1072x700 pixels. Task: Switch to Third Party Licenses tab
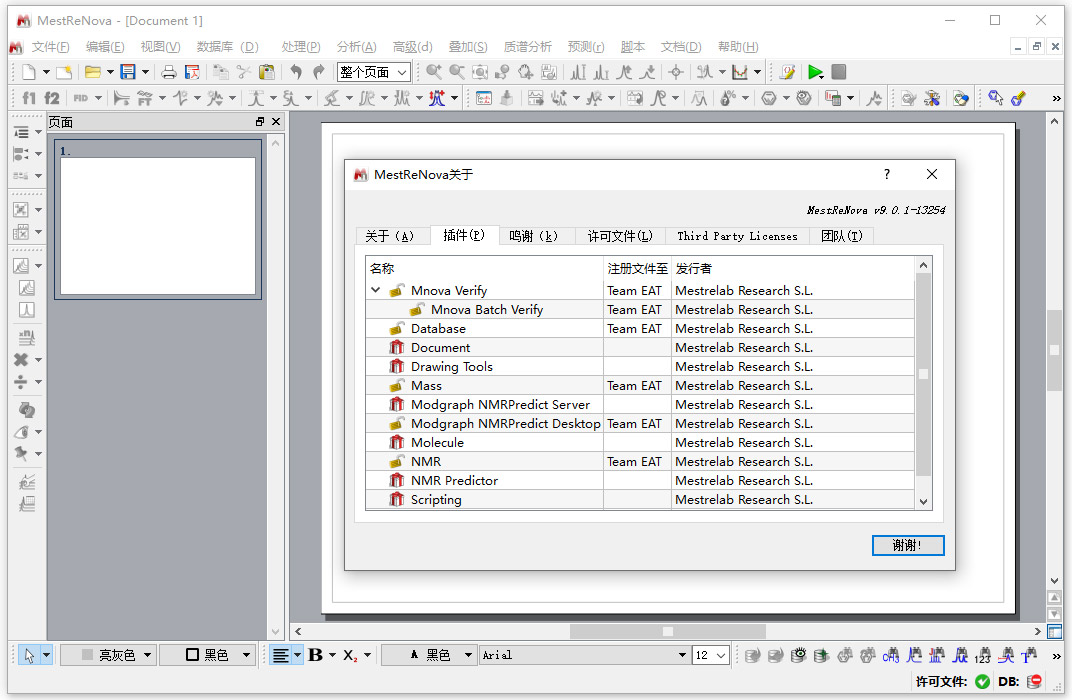click(x=737, y=236)
